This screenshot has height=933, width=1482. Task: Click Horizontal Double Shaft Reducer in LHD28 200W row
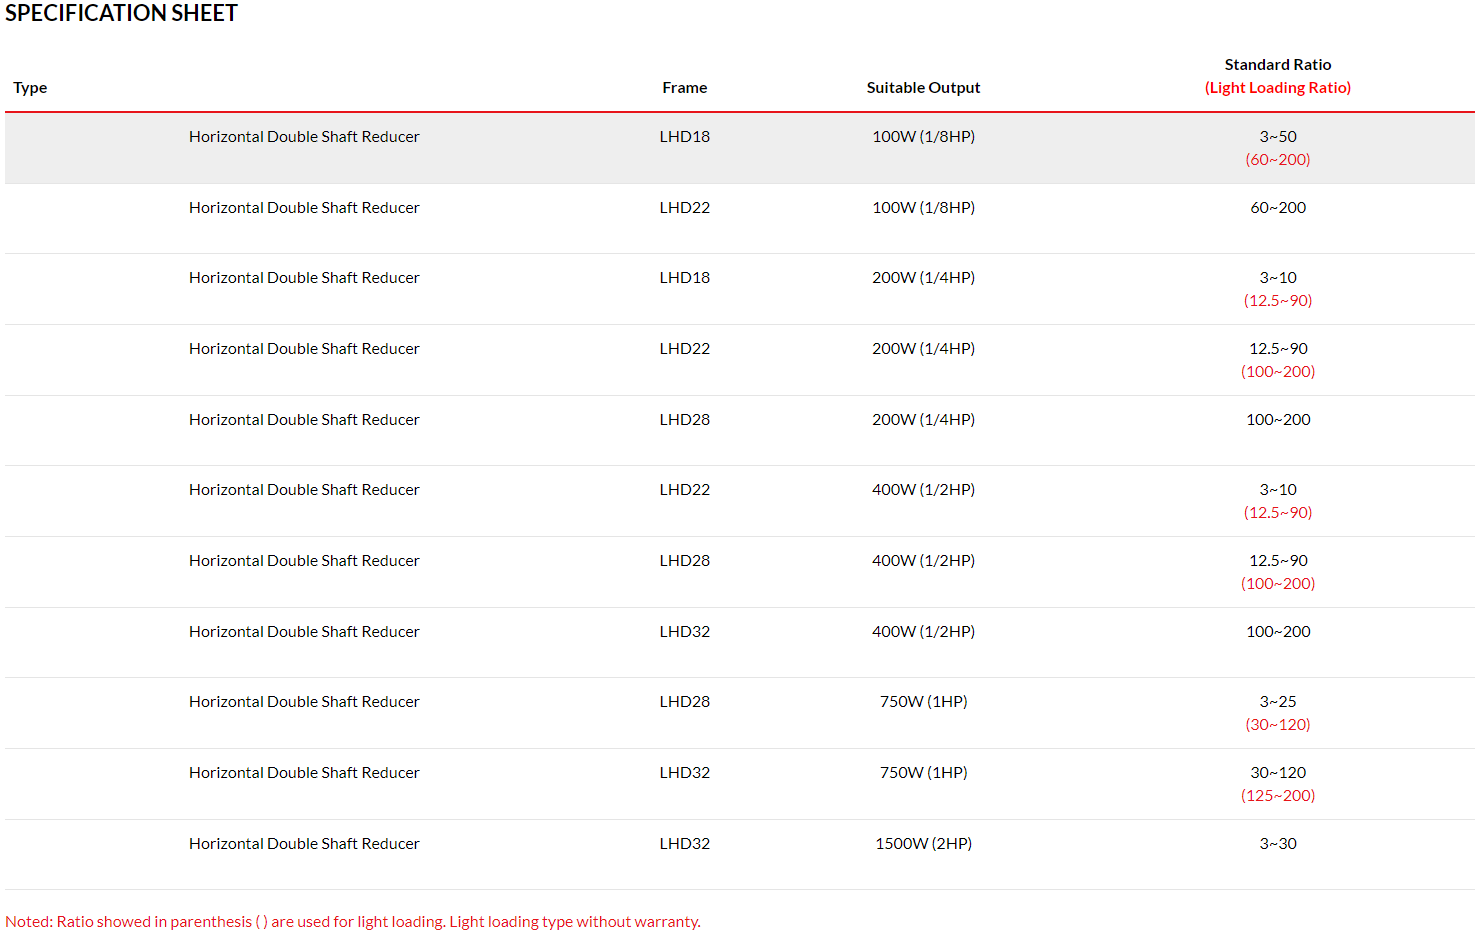(x=304, y=420)
